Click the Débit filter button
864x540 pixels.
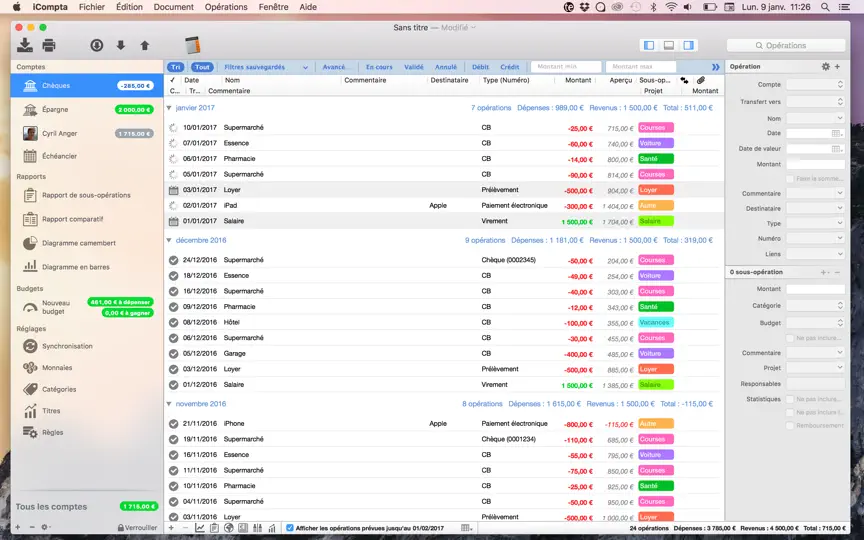coord(480,67)
